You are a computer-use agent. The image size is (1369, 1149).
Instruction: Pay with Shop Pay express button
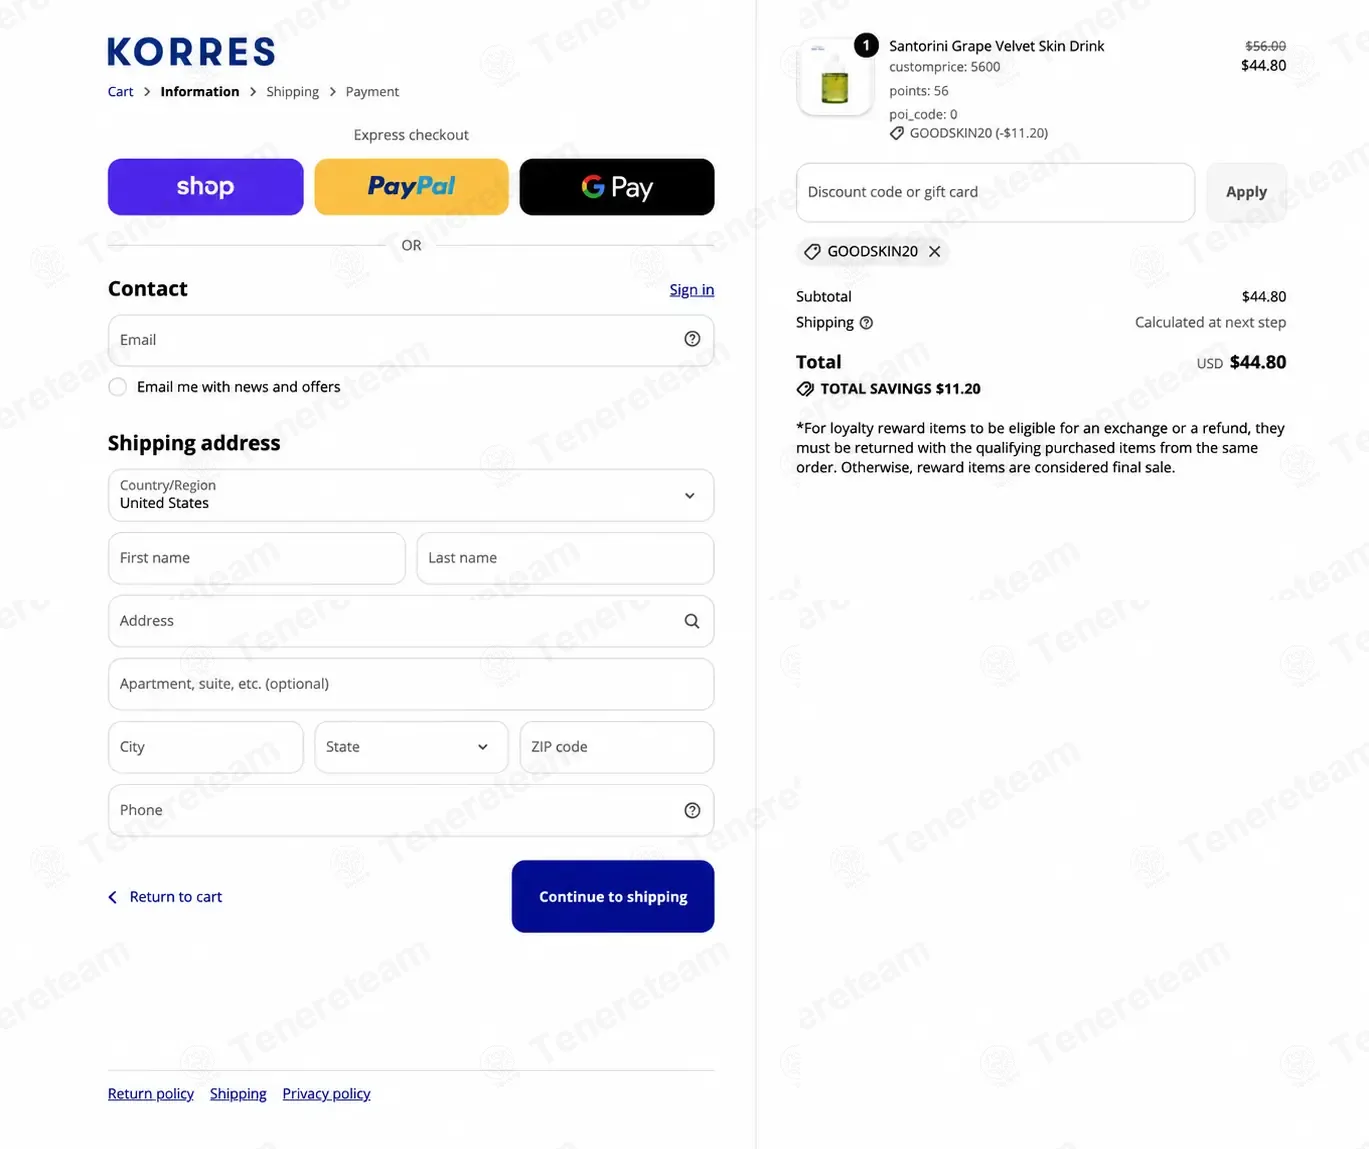coord(206,187)
